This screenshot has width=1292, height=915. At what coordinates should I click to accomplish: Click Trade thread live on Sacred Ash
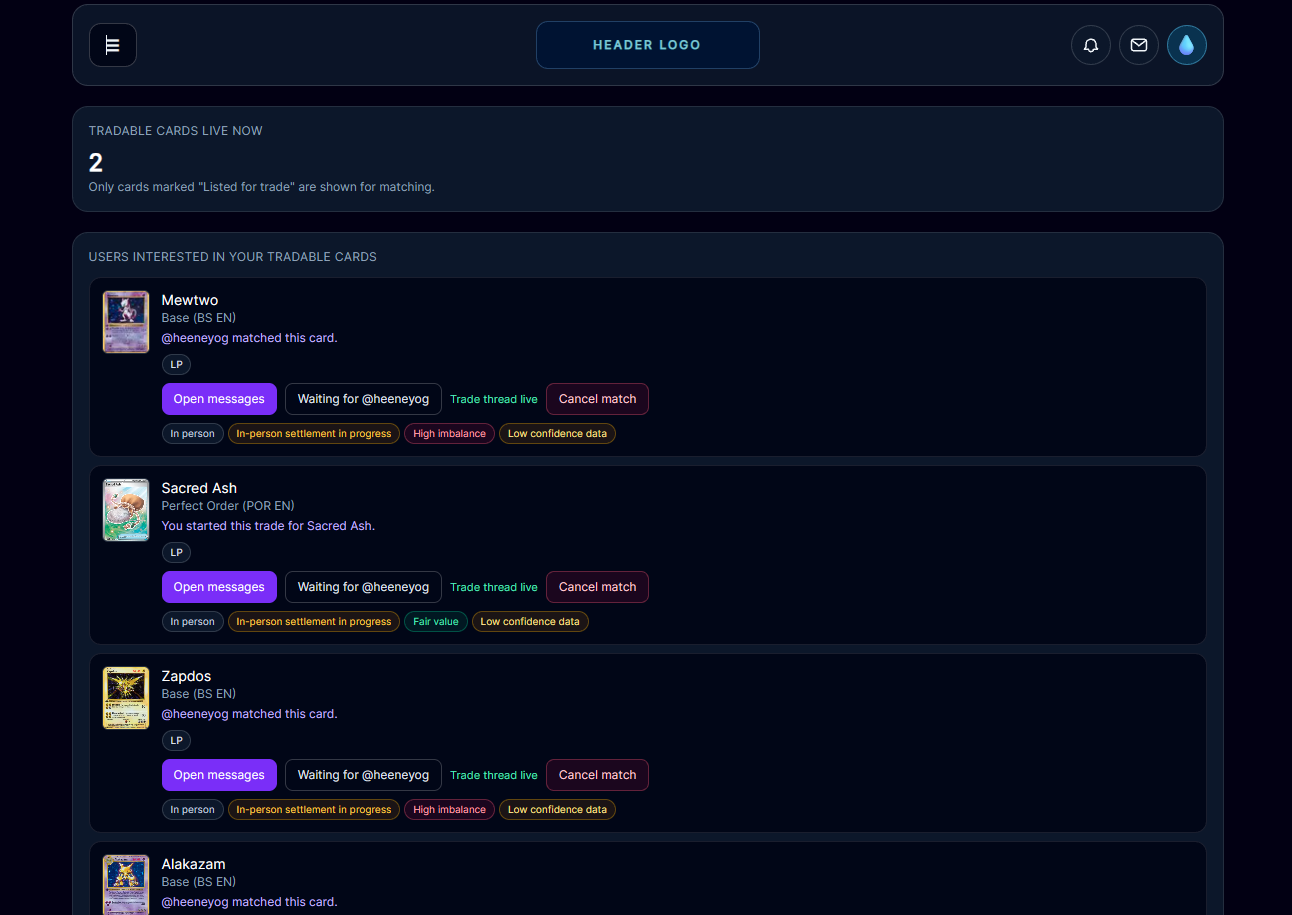point(494,587)
